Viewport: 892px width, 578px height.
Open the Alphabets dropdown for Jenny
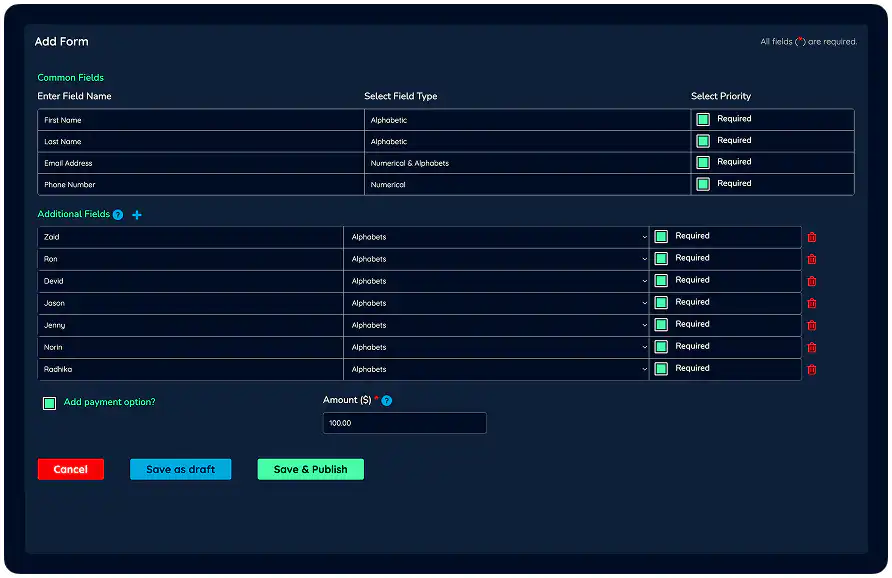tap(495, 324)
